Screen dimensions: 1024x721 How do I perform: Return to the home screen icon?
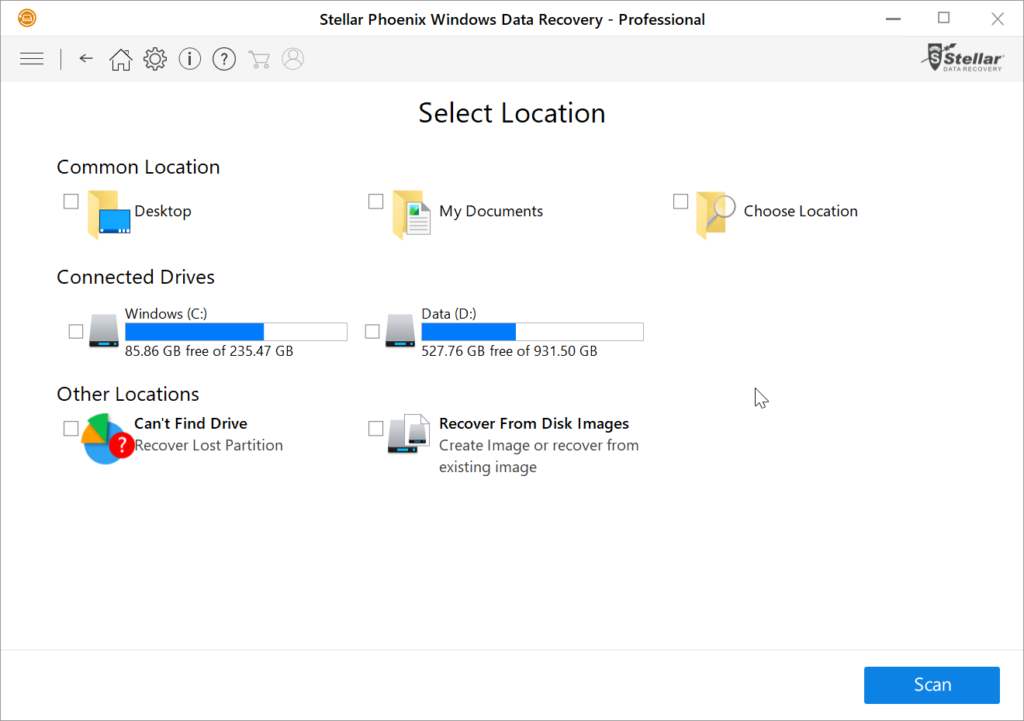click(x=120, y=59)
